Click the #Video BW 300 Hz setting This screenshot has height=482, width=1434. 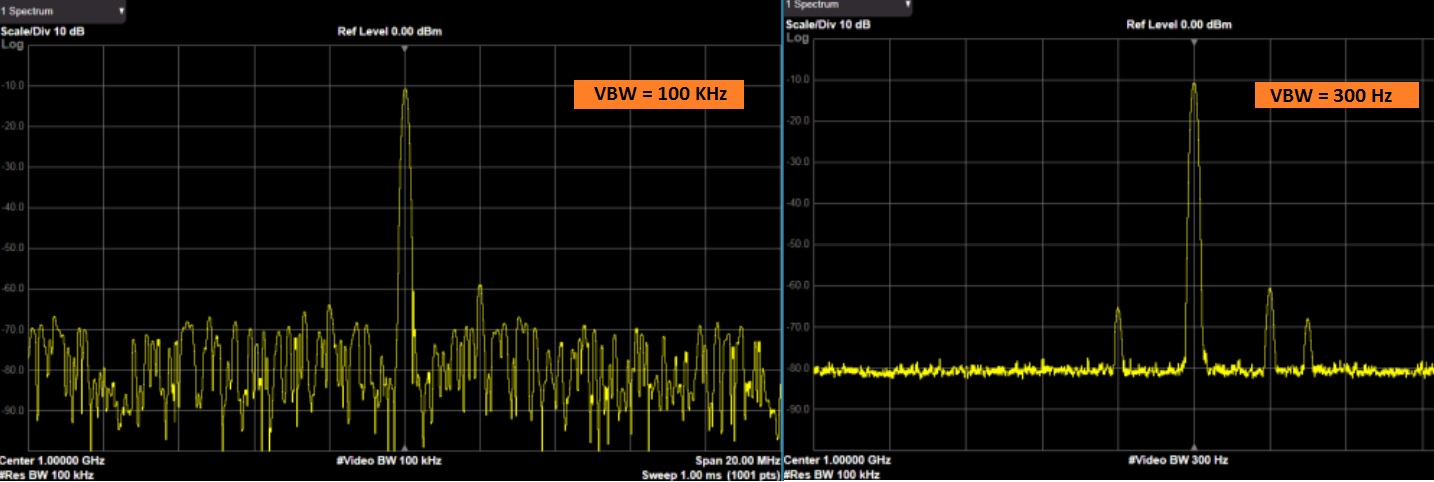point(1177,460)
